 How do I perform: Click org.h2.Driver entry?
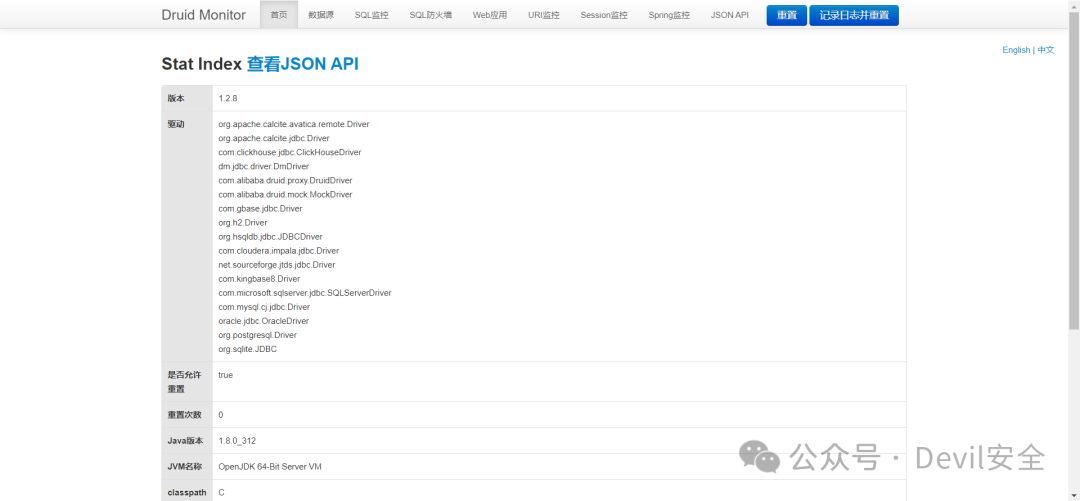(242, 223)
